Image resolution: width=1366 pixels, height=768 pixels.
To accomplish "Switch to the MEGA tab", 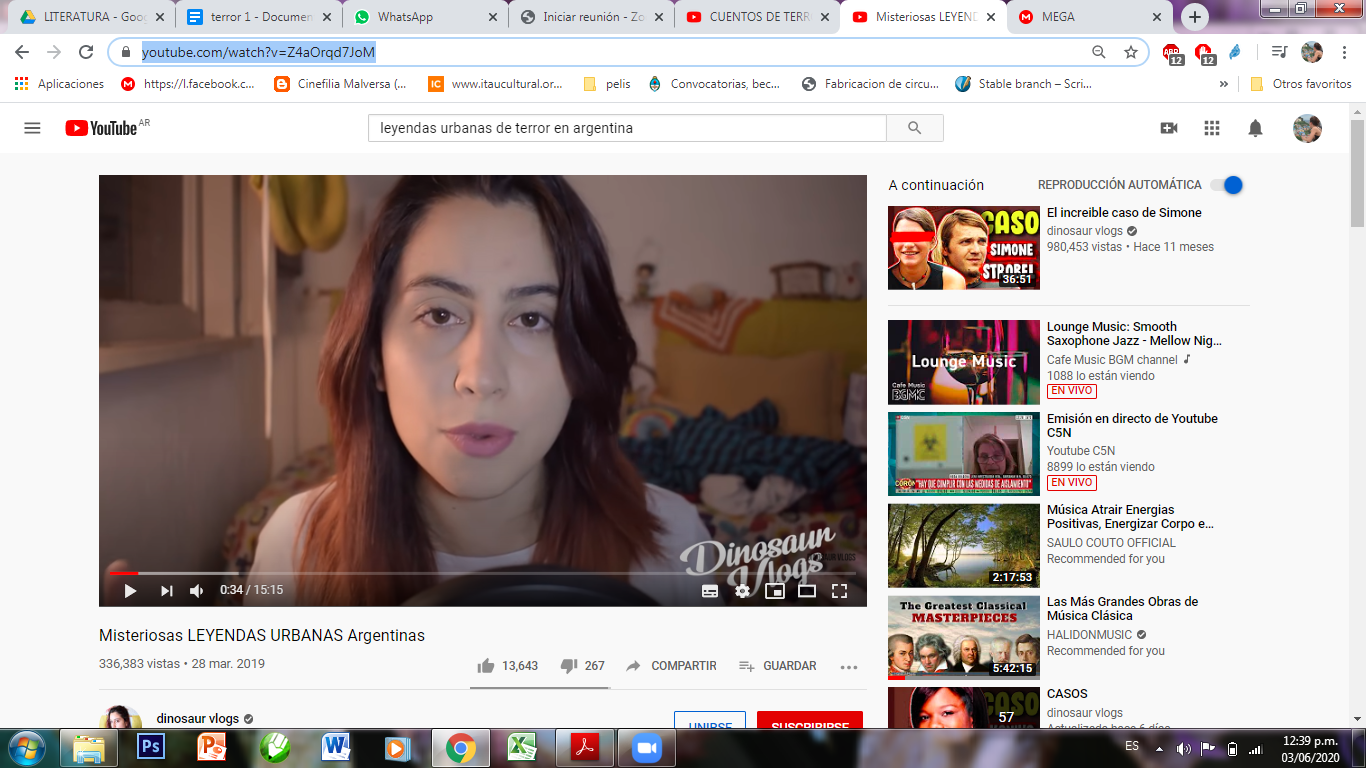I will 1090,17.
